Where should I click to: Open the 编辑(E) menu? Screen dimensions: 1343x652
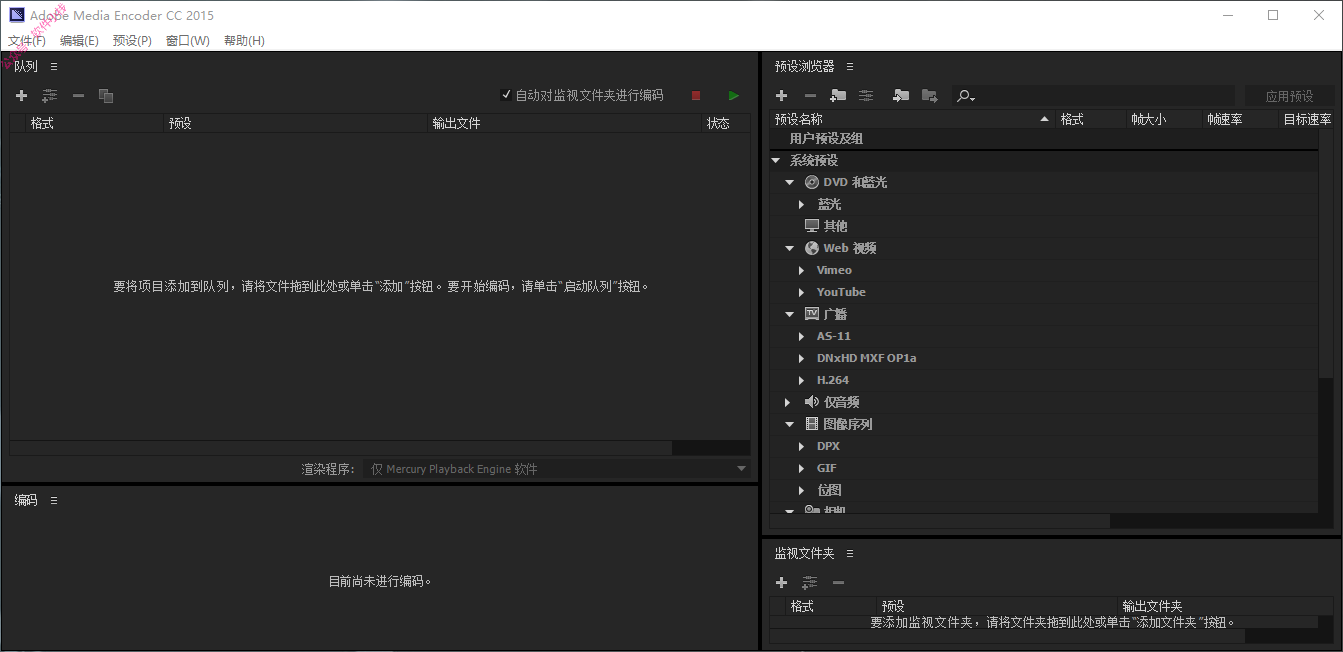79,41
